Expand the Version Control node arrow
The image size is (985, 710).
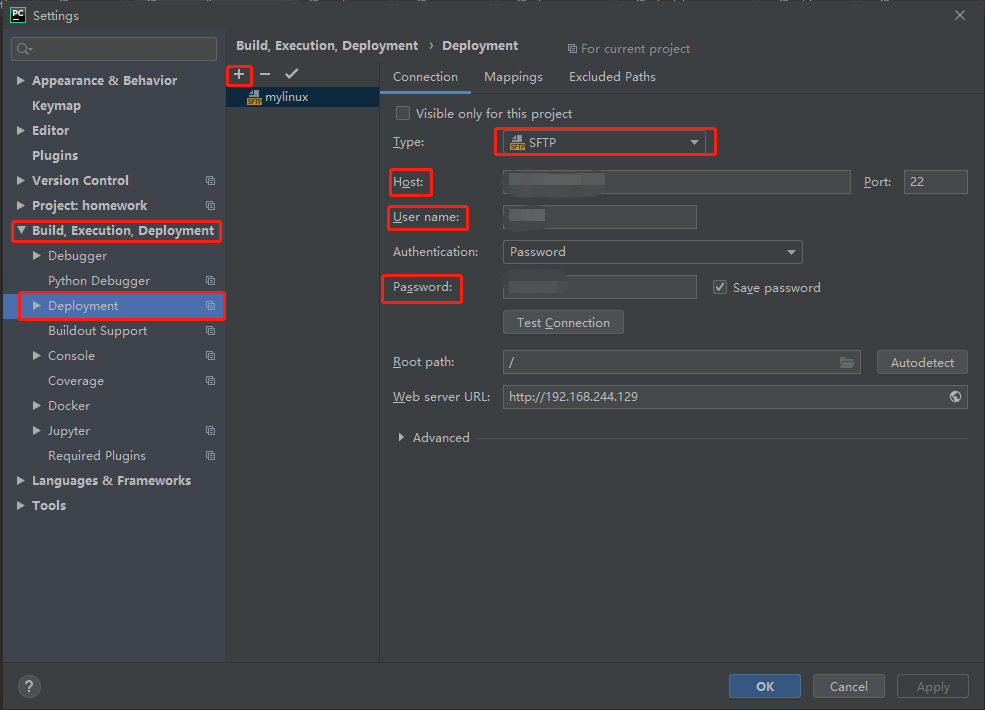21,181
